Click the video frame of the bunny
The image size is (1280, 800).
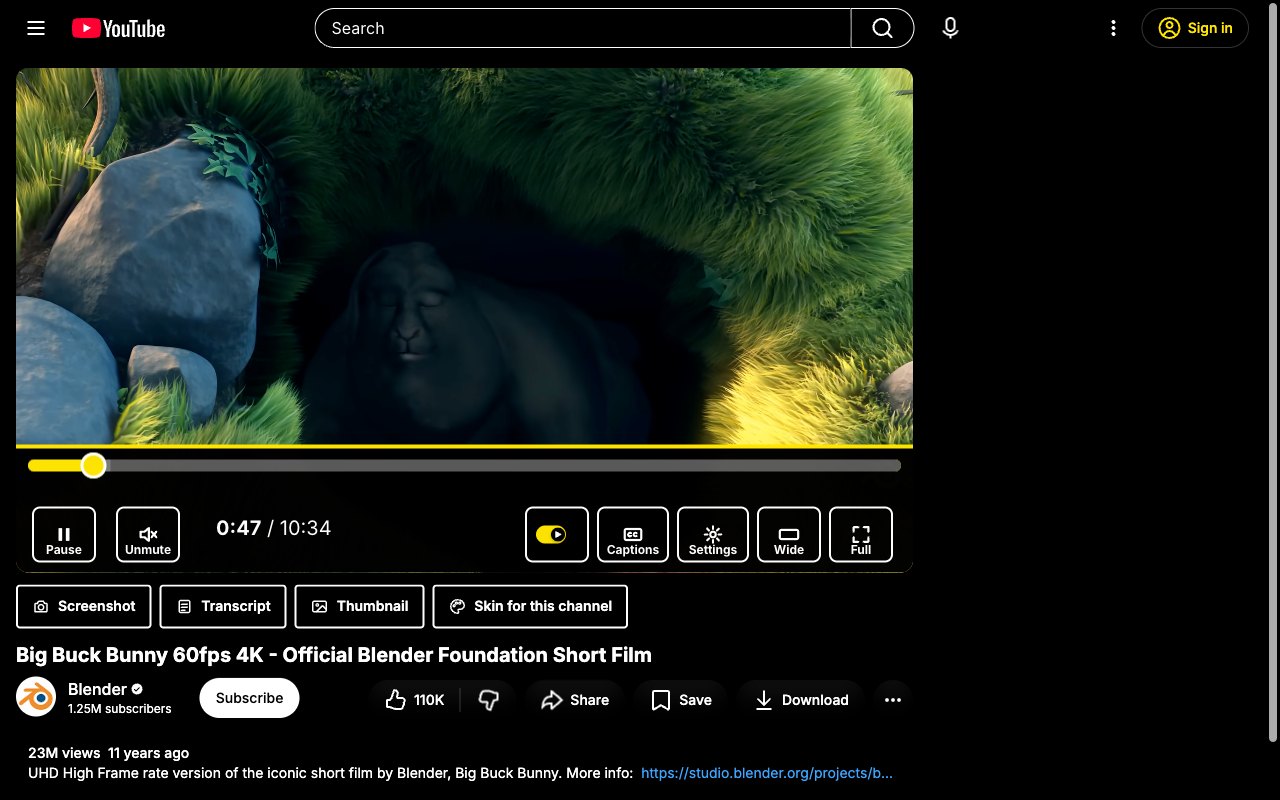(464, 256)
